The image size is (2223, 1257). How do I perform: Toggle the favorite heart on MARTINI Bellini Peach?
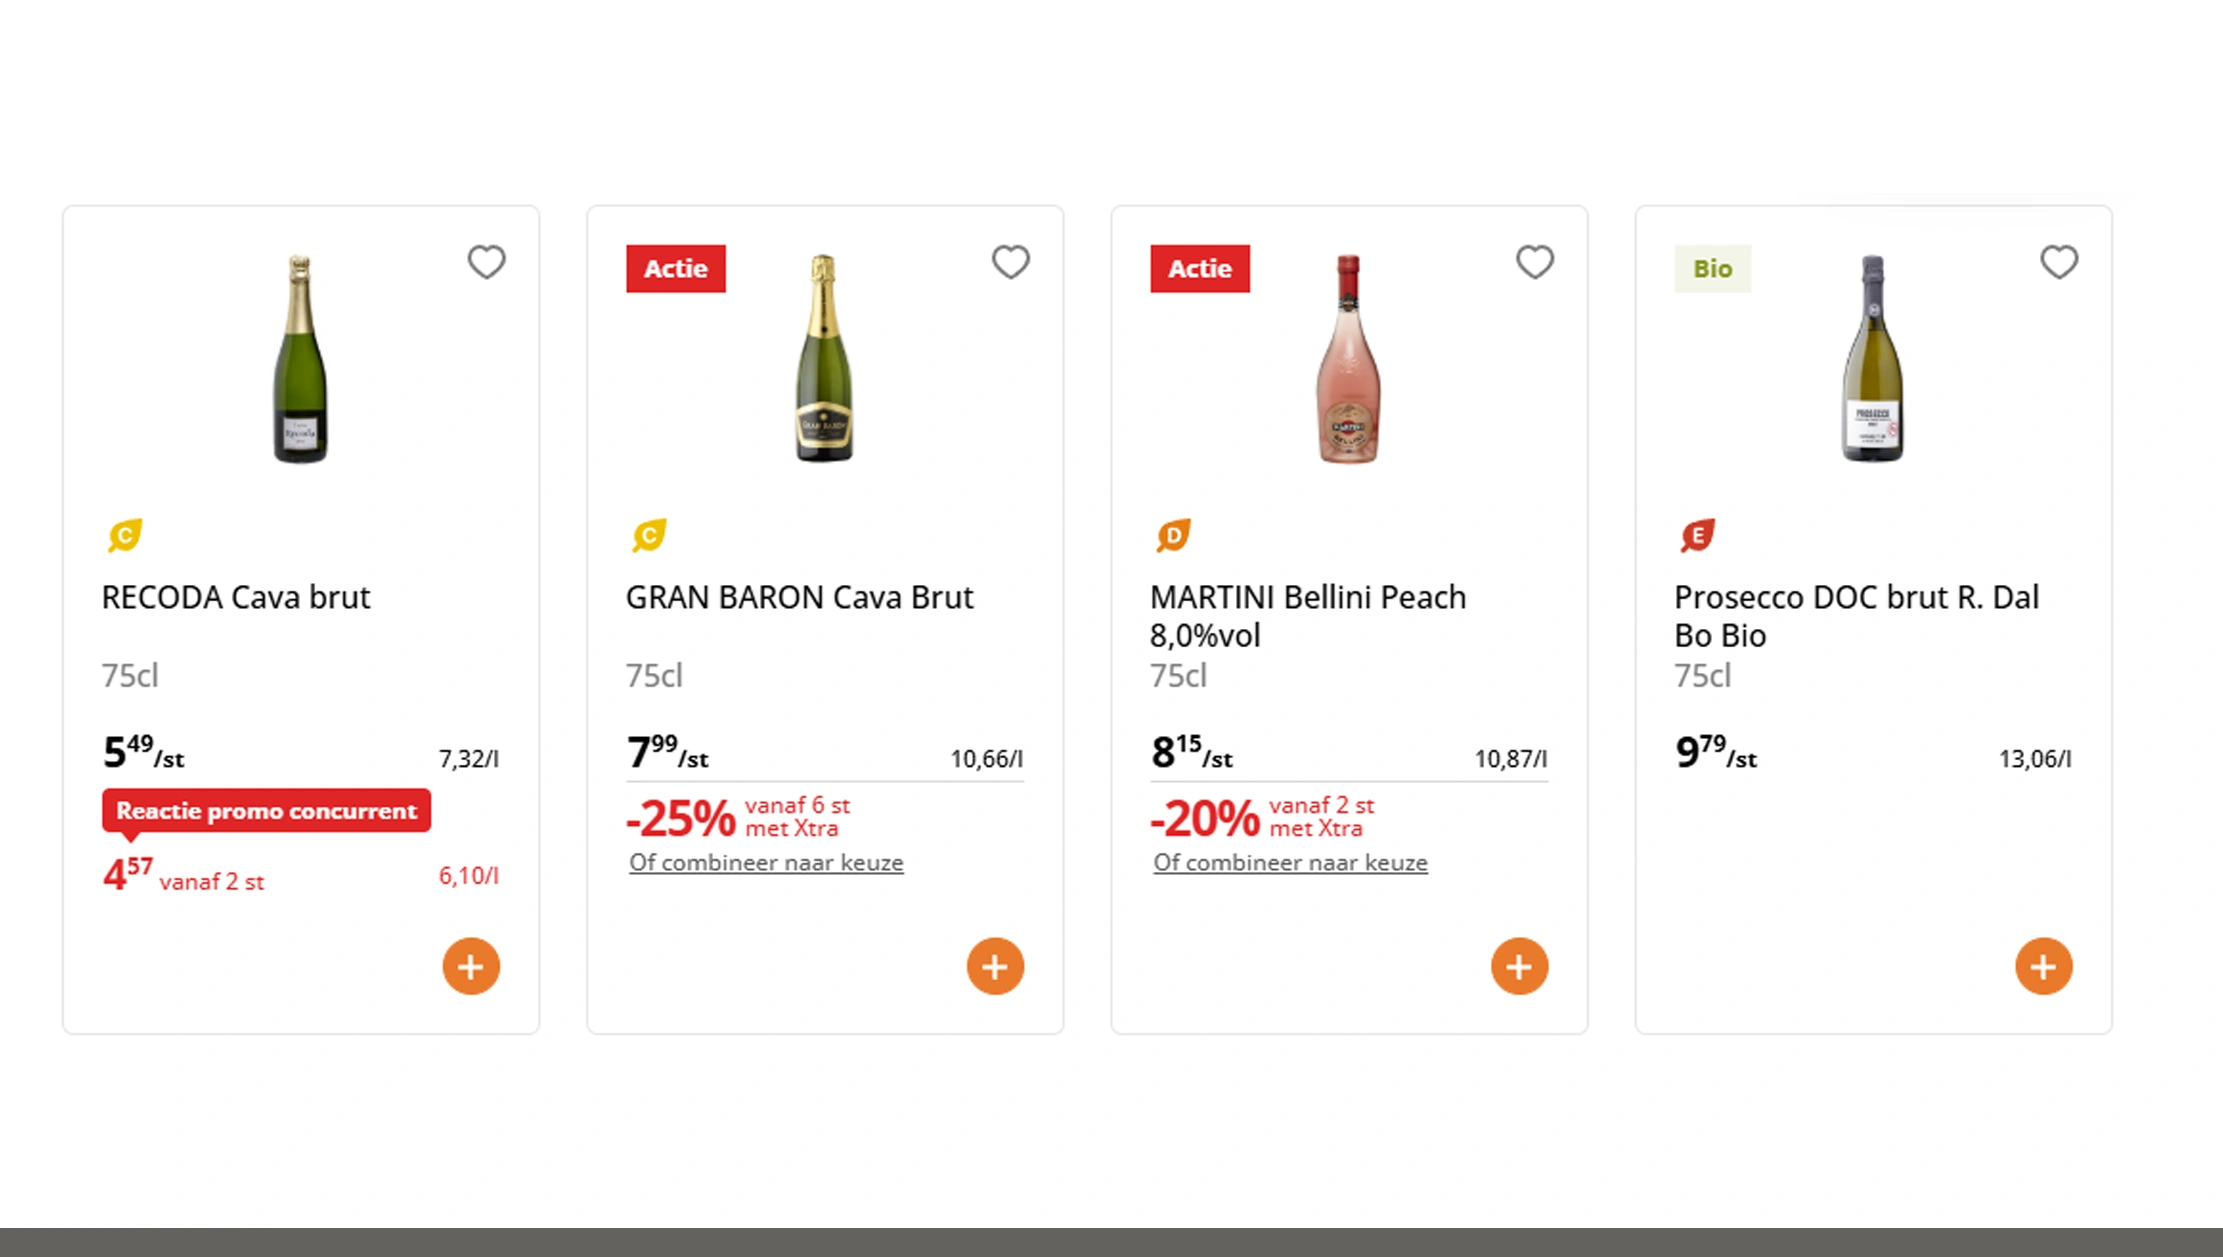pyautogui.click(x=1535, y=262)
